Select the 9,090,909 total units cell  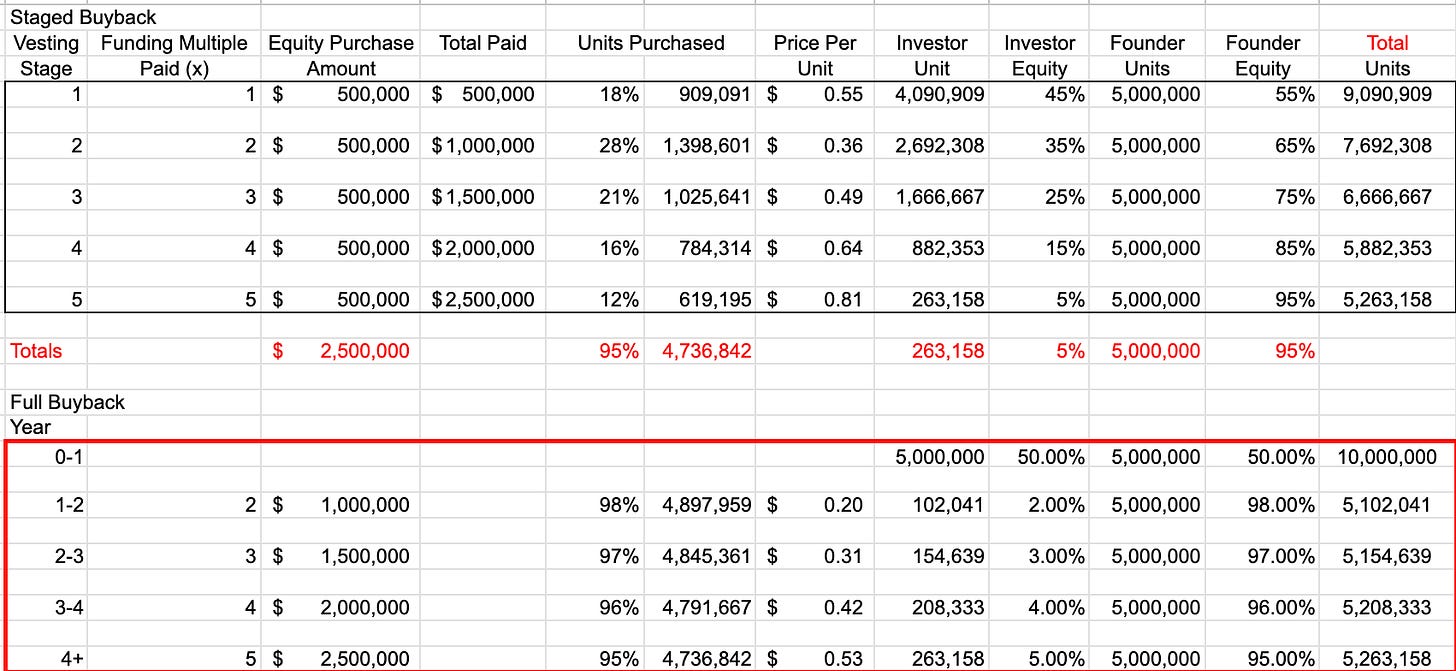tap(1387, 95)
